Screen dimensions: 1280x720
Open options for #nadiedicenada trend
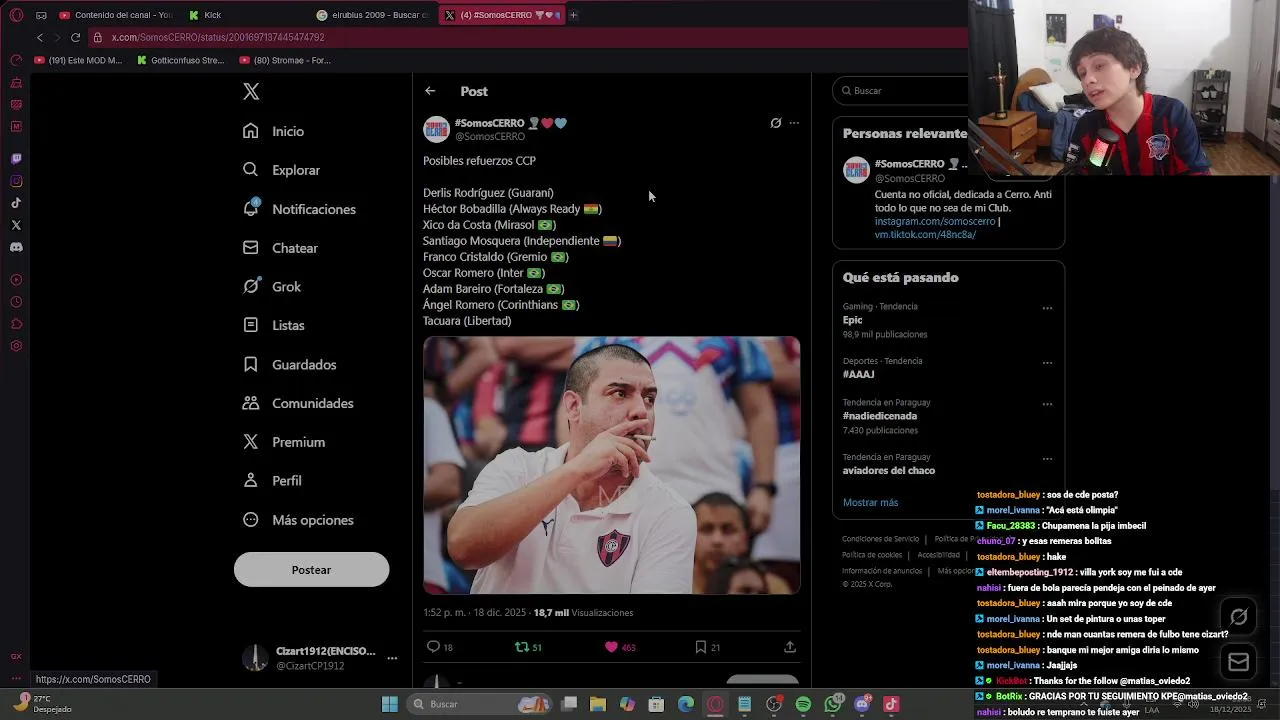[1047, 404]
